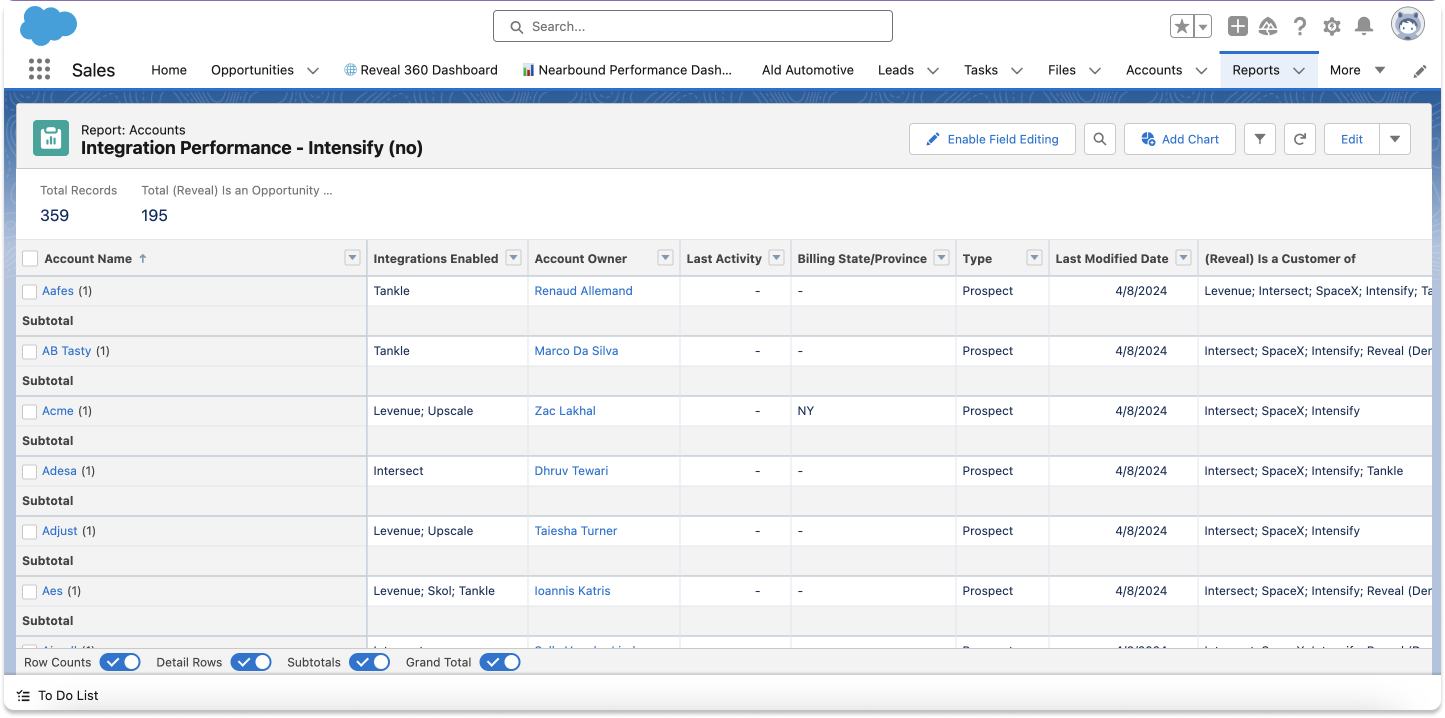Image resolution: width=1445 pixels, height=718 pixels.
Task: Open the AB Tasty account link
Action: point(67,351)
